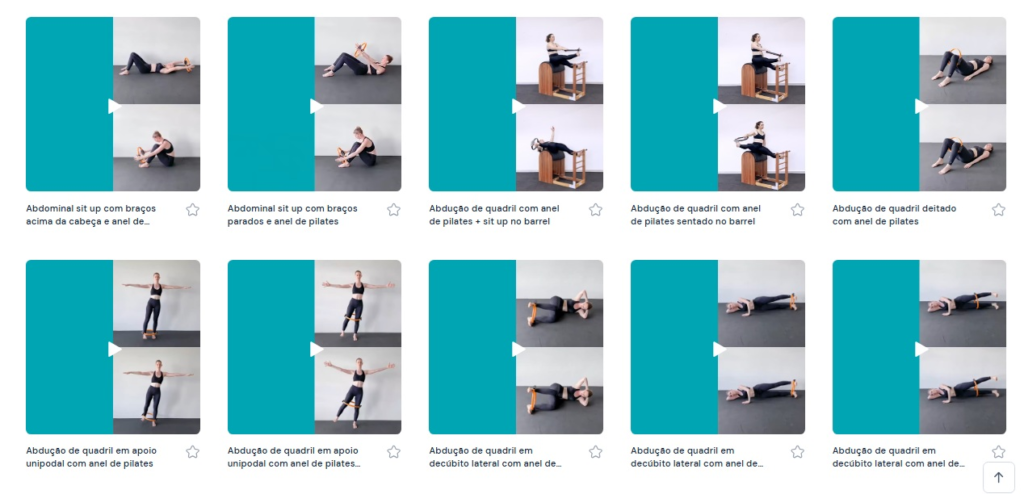Screen dimensions: 1024x494
Task: Play the sit up braços parados video
Action: (316, 106)
